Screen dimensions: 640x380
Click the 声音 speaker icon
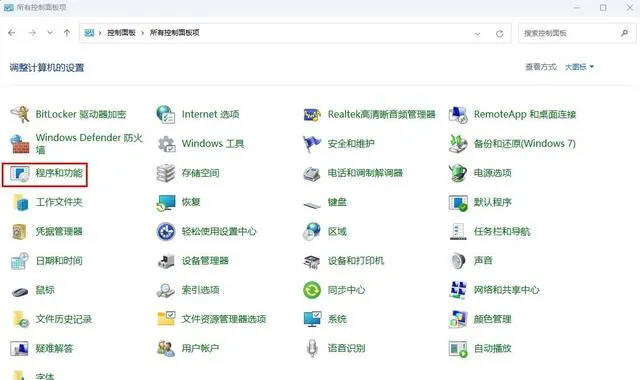point(458,261)
